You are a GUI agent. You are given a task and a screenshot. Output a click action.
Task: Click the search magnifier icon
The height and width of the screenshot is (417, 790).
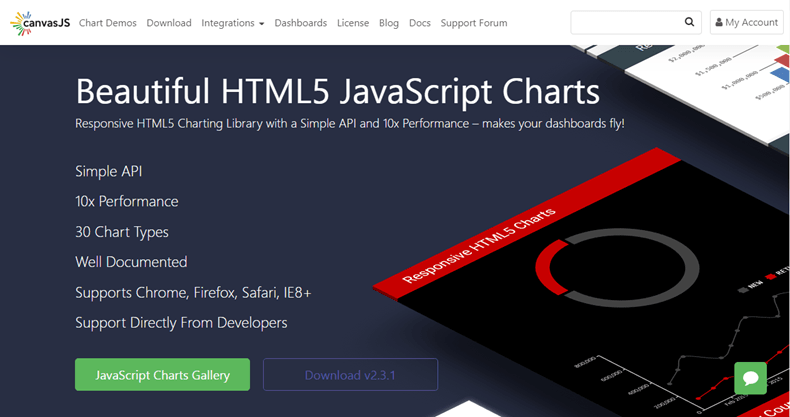coord(689,22)
